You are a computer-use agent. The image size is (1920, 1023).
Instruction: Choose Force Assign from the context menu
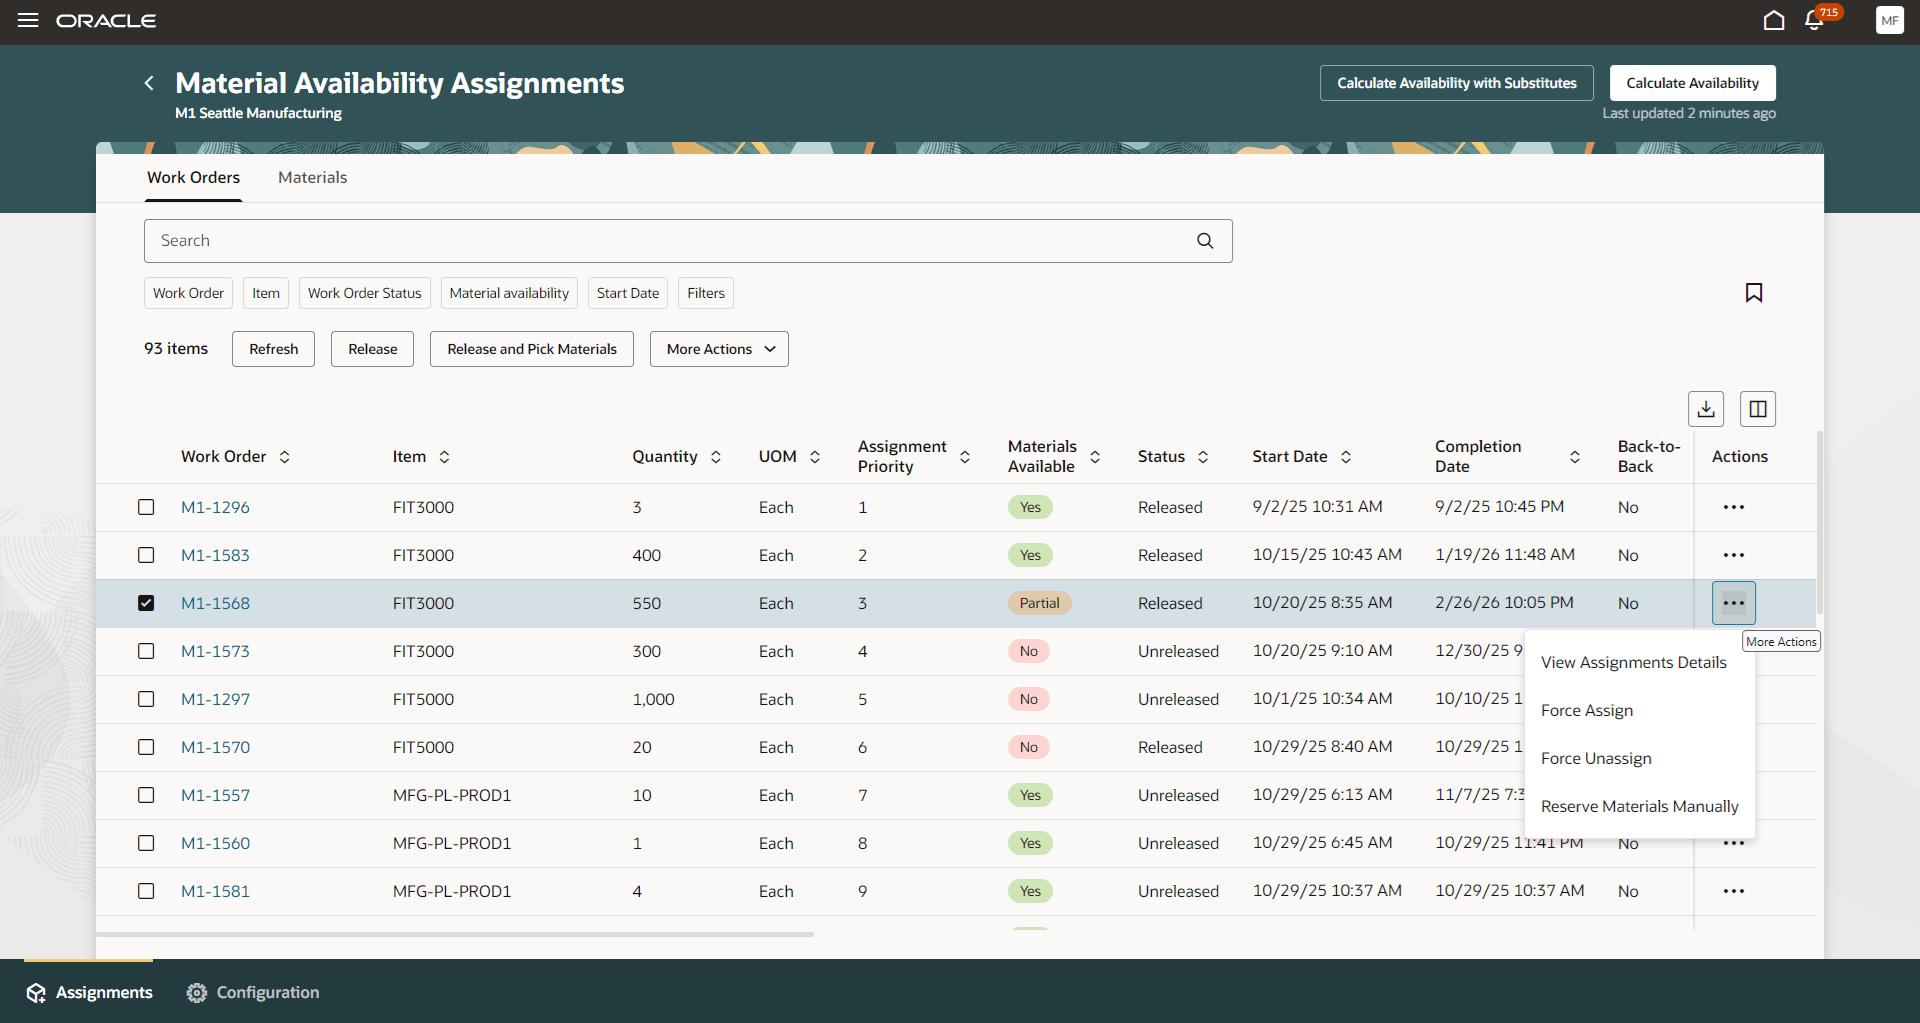1587,710
